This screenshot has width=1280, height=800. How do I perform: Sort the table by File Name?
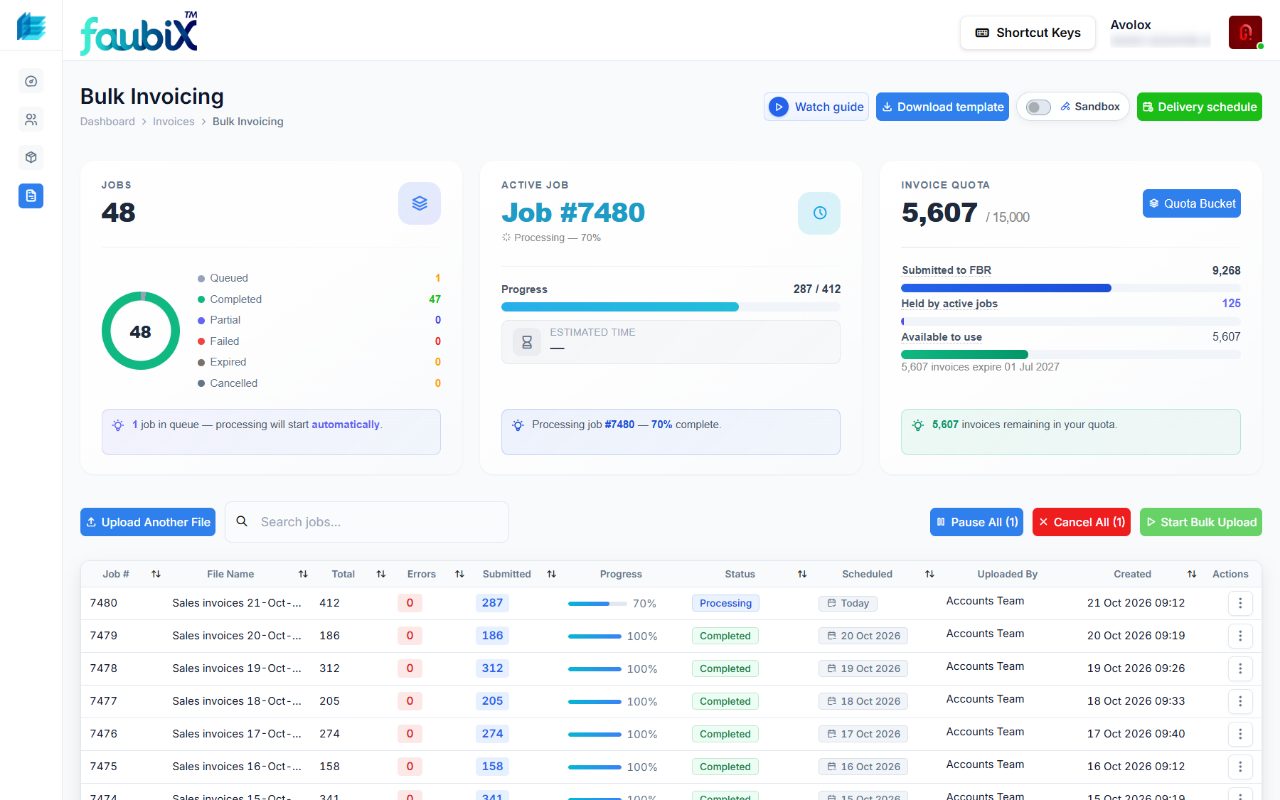(303, 574)
